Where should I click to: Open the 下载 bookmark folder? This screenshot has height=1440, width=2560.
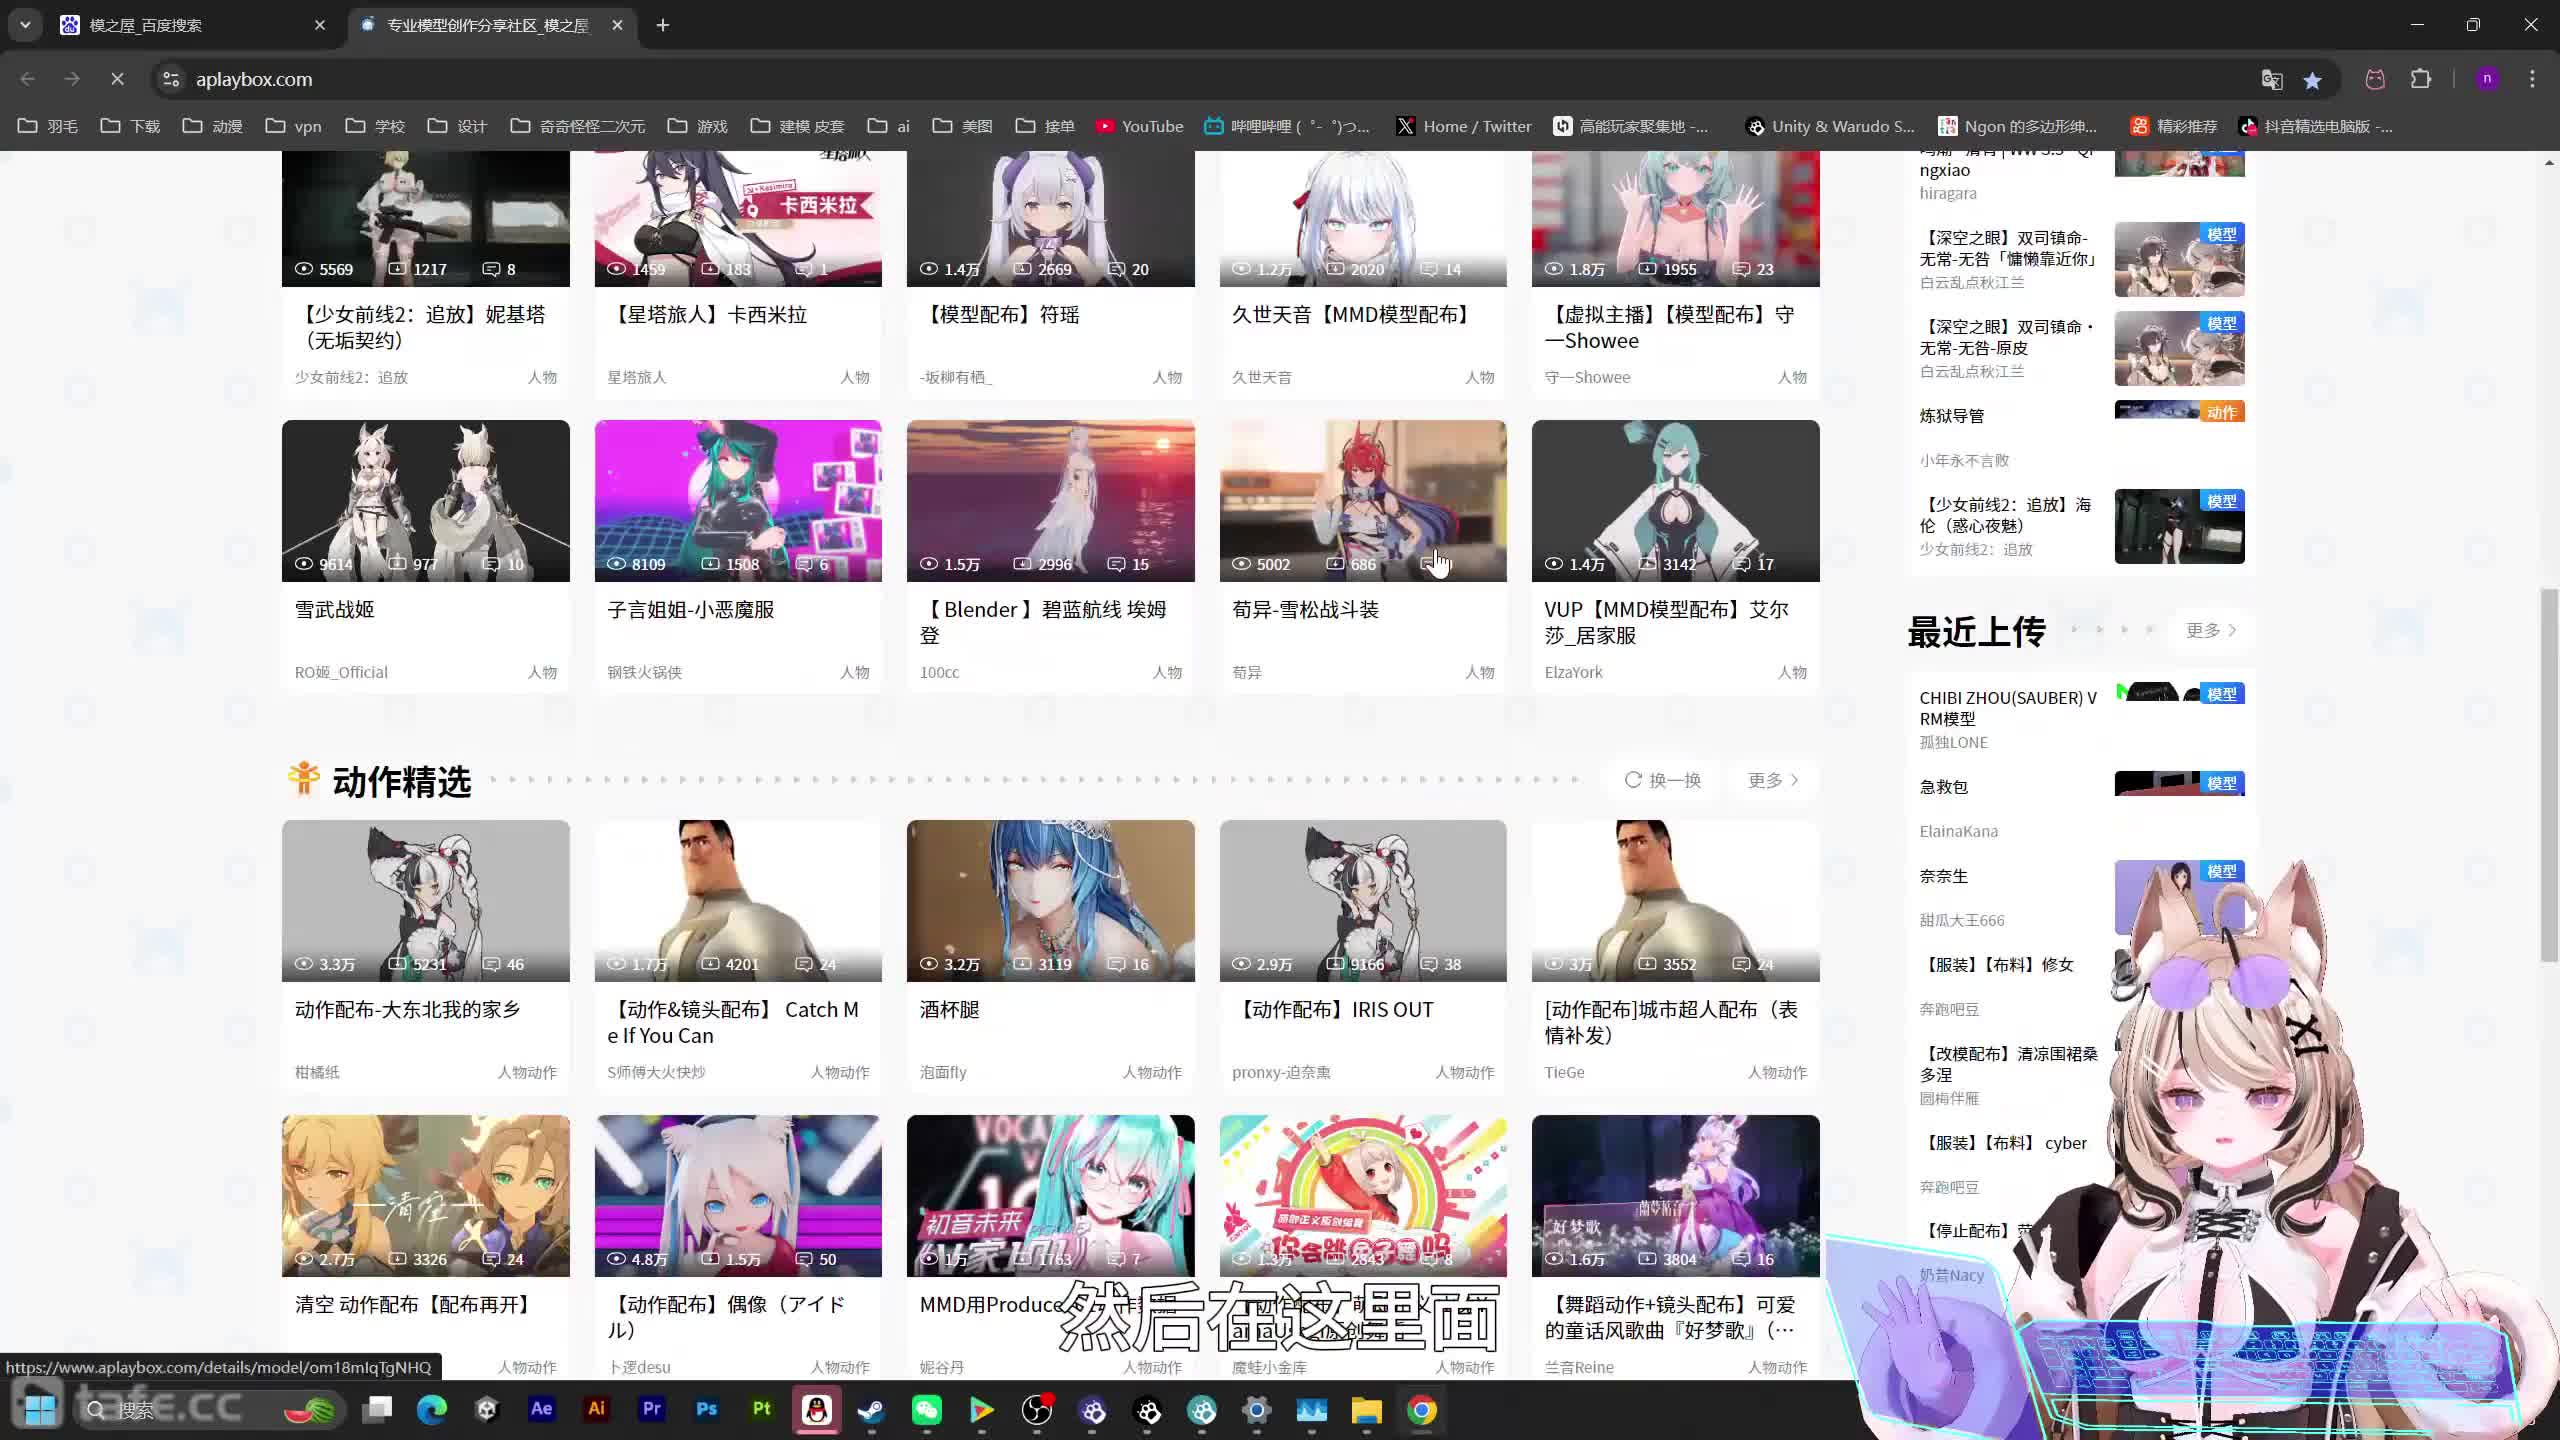coord(131,126)
